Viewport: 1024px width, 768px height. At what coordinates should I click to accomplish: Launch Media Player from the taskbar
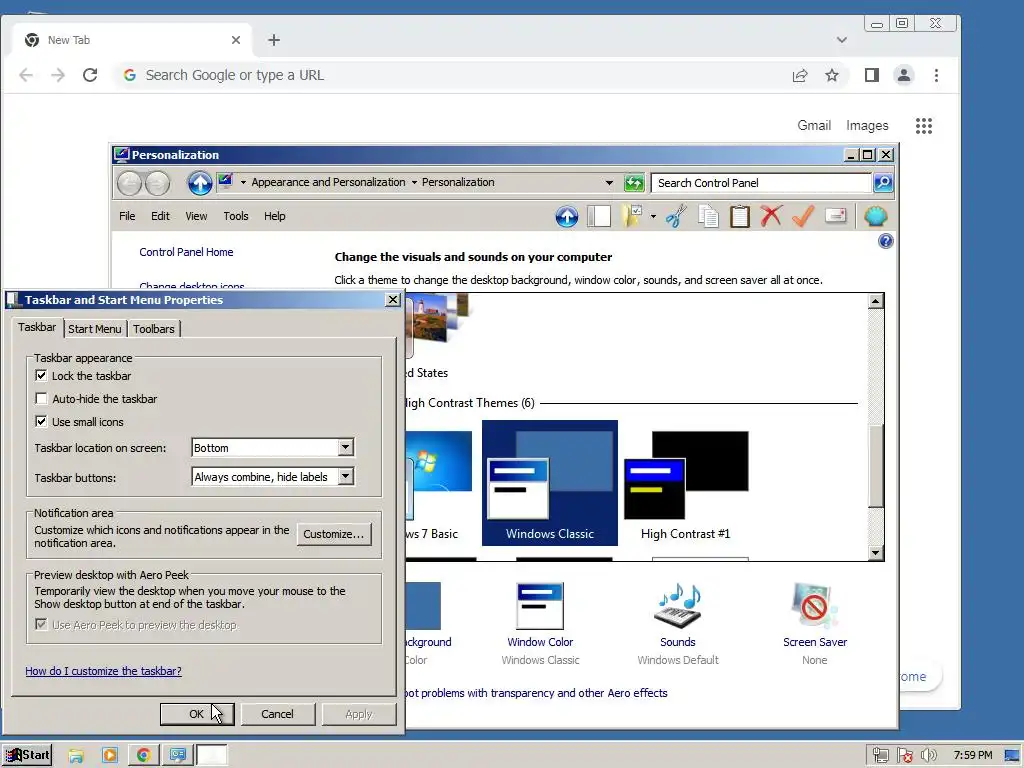(110, 756)
